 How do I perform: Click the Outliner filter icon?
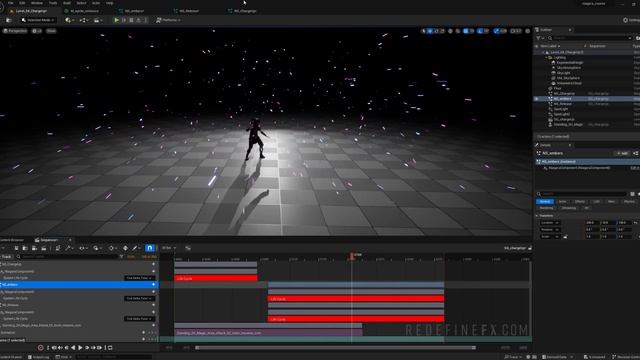tap(539, 38)
